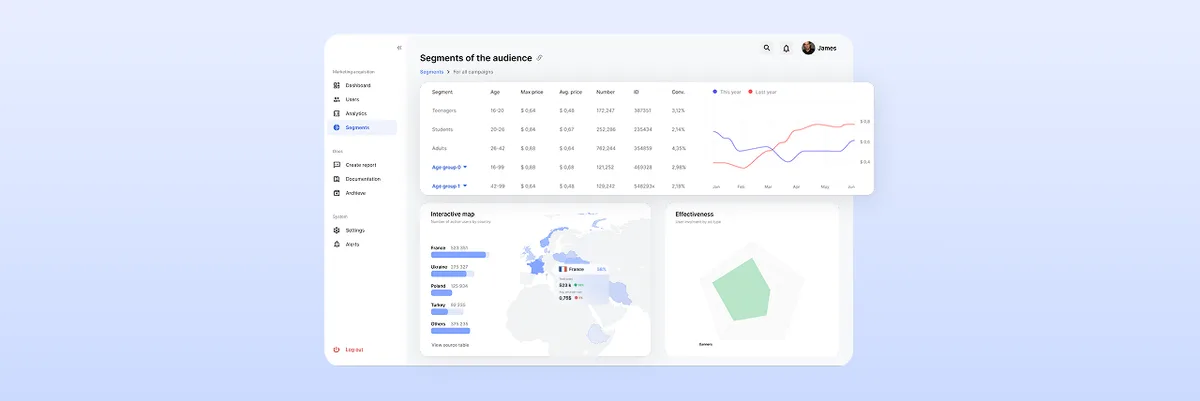Expand the Age group 0 row
The width and height of the screenshot is (1200, 401).
450,167
